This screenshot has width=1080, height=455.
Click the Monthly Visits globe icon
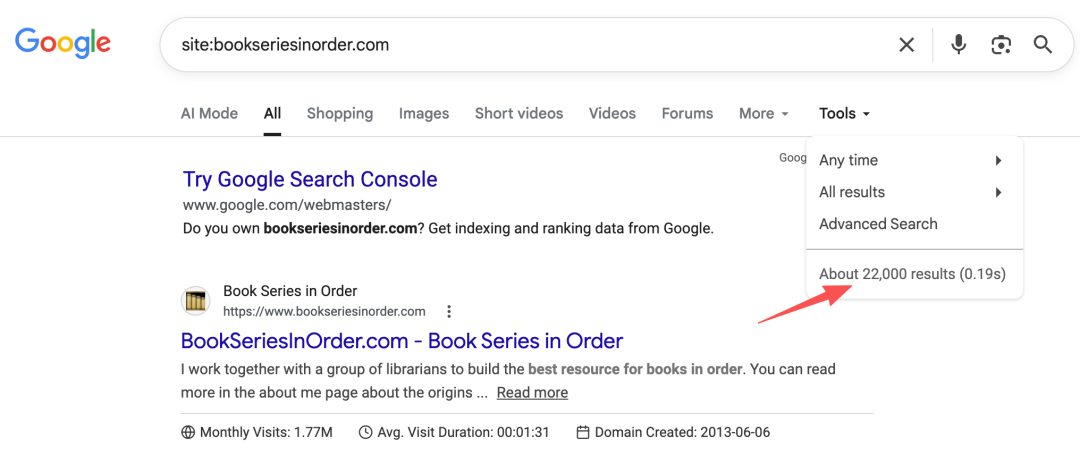tap(188, 432)
